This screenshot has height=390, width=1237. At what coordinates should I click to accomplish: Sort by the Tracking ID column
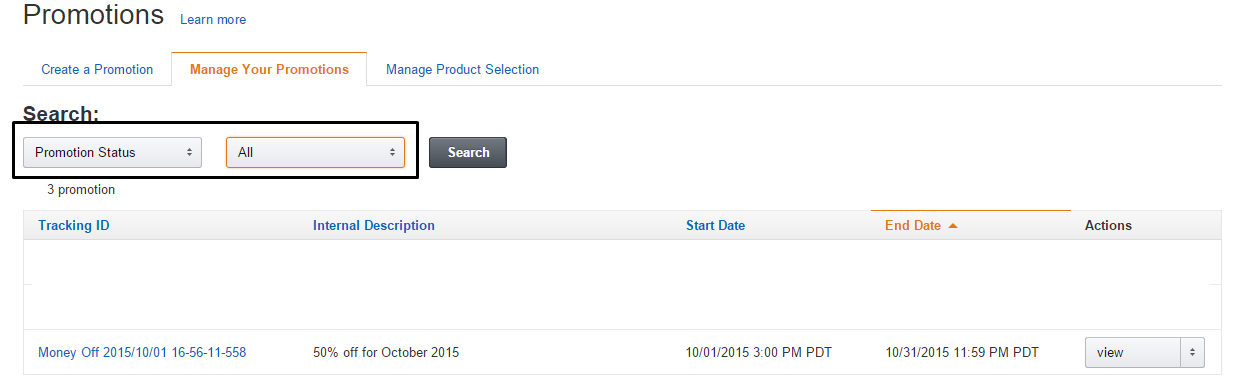point(74,225)
